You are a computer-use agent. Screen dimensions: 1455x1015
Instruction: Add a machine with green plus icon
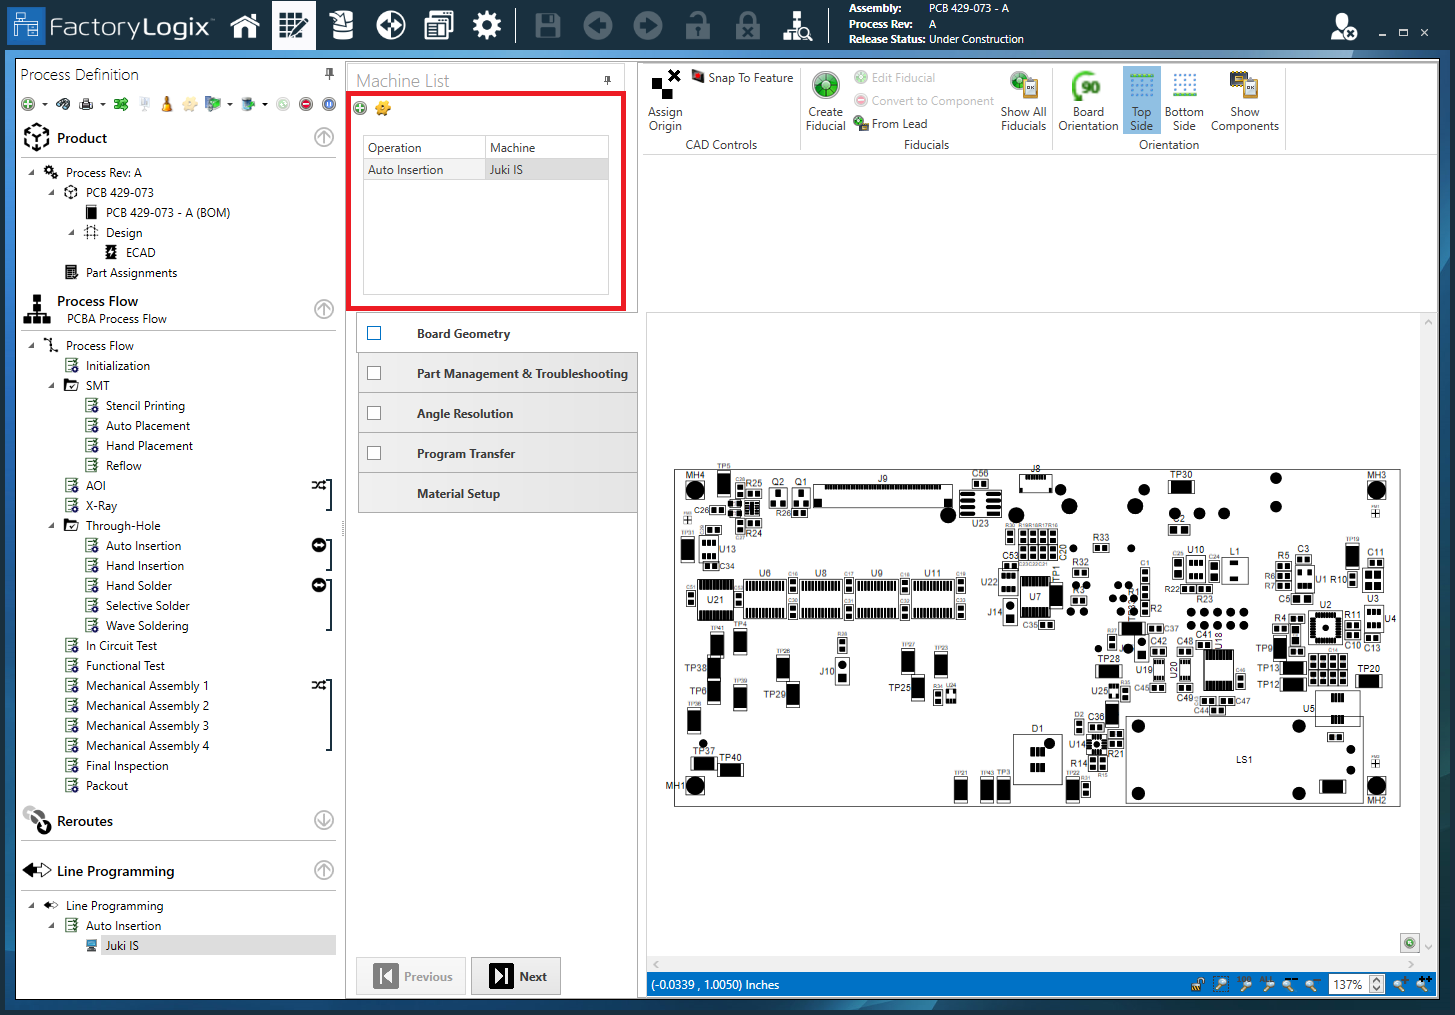(x=361, y=108)
